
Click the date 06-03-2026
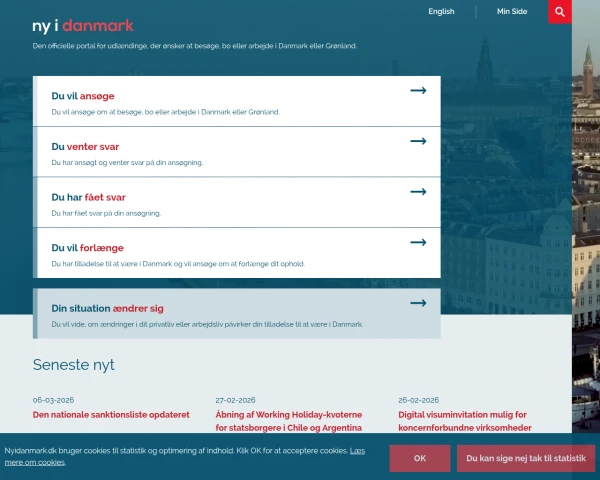click(54, 400)
